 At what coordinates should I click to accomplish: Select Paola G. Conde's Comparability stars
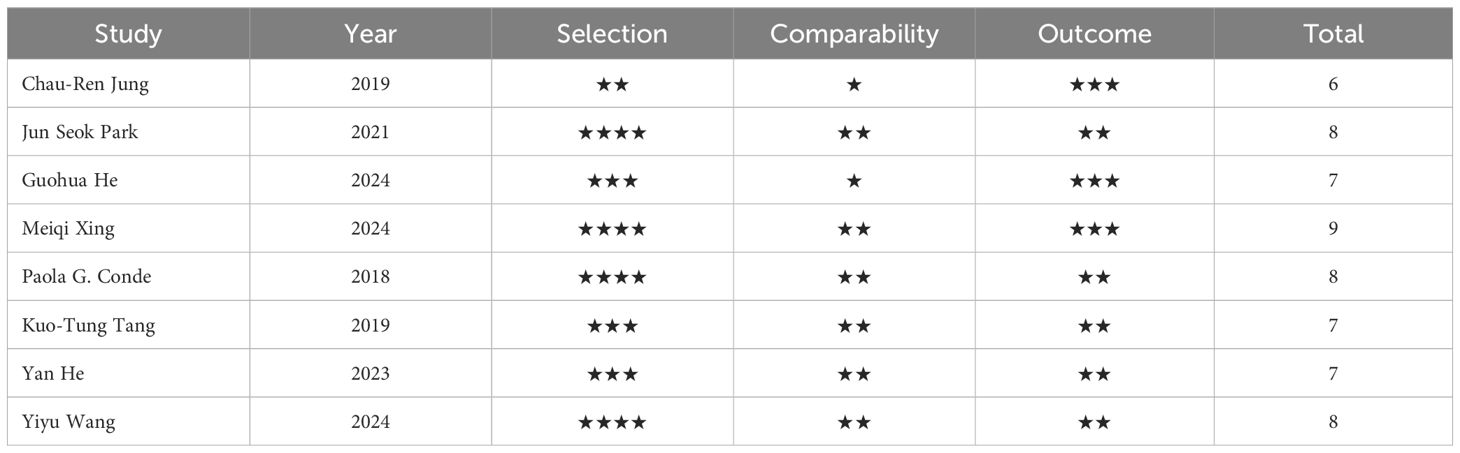(854, 277)
